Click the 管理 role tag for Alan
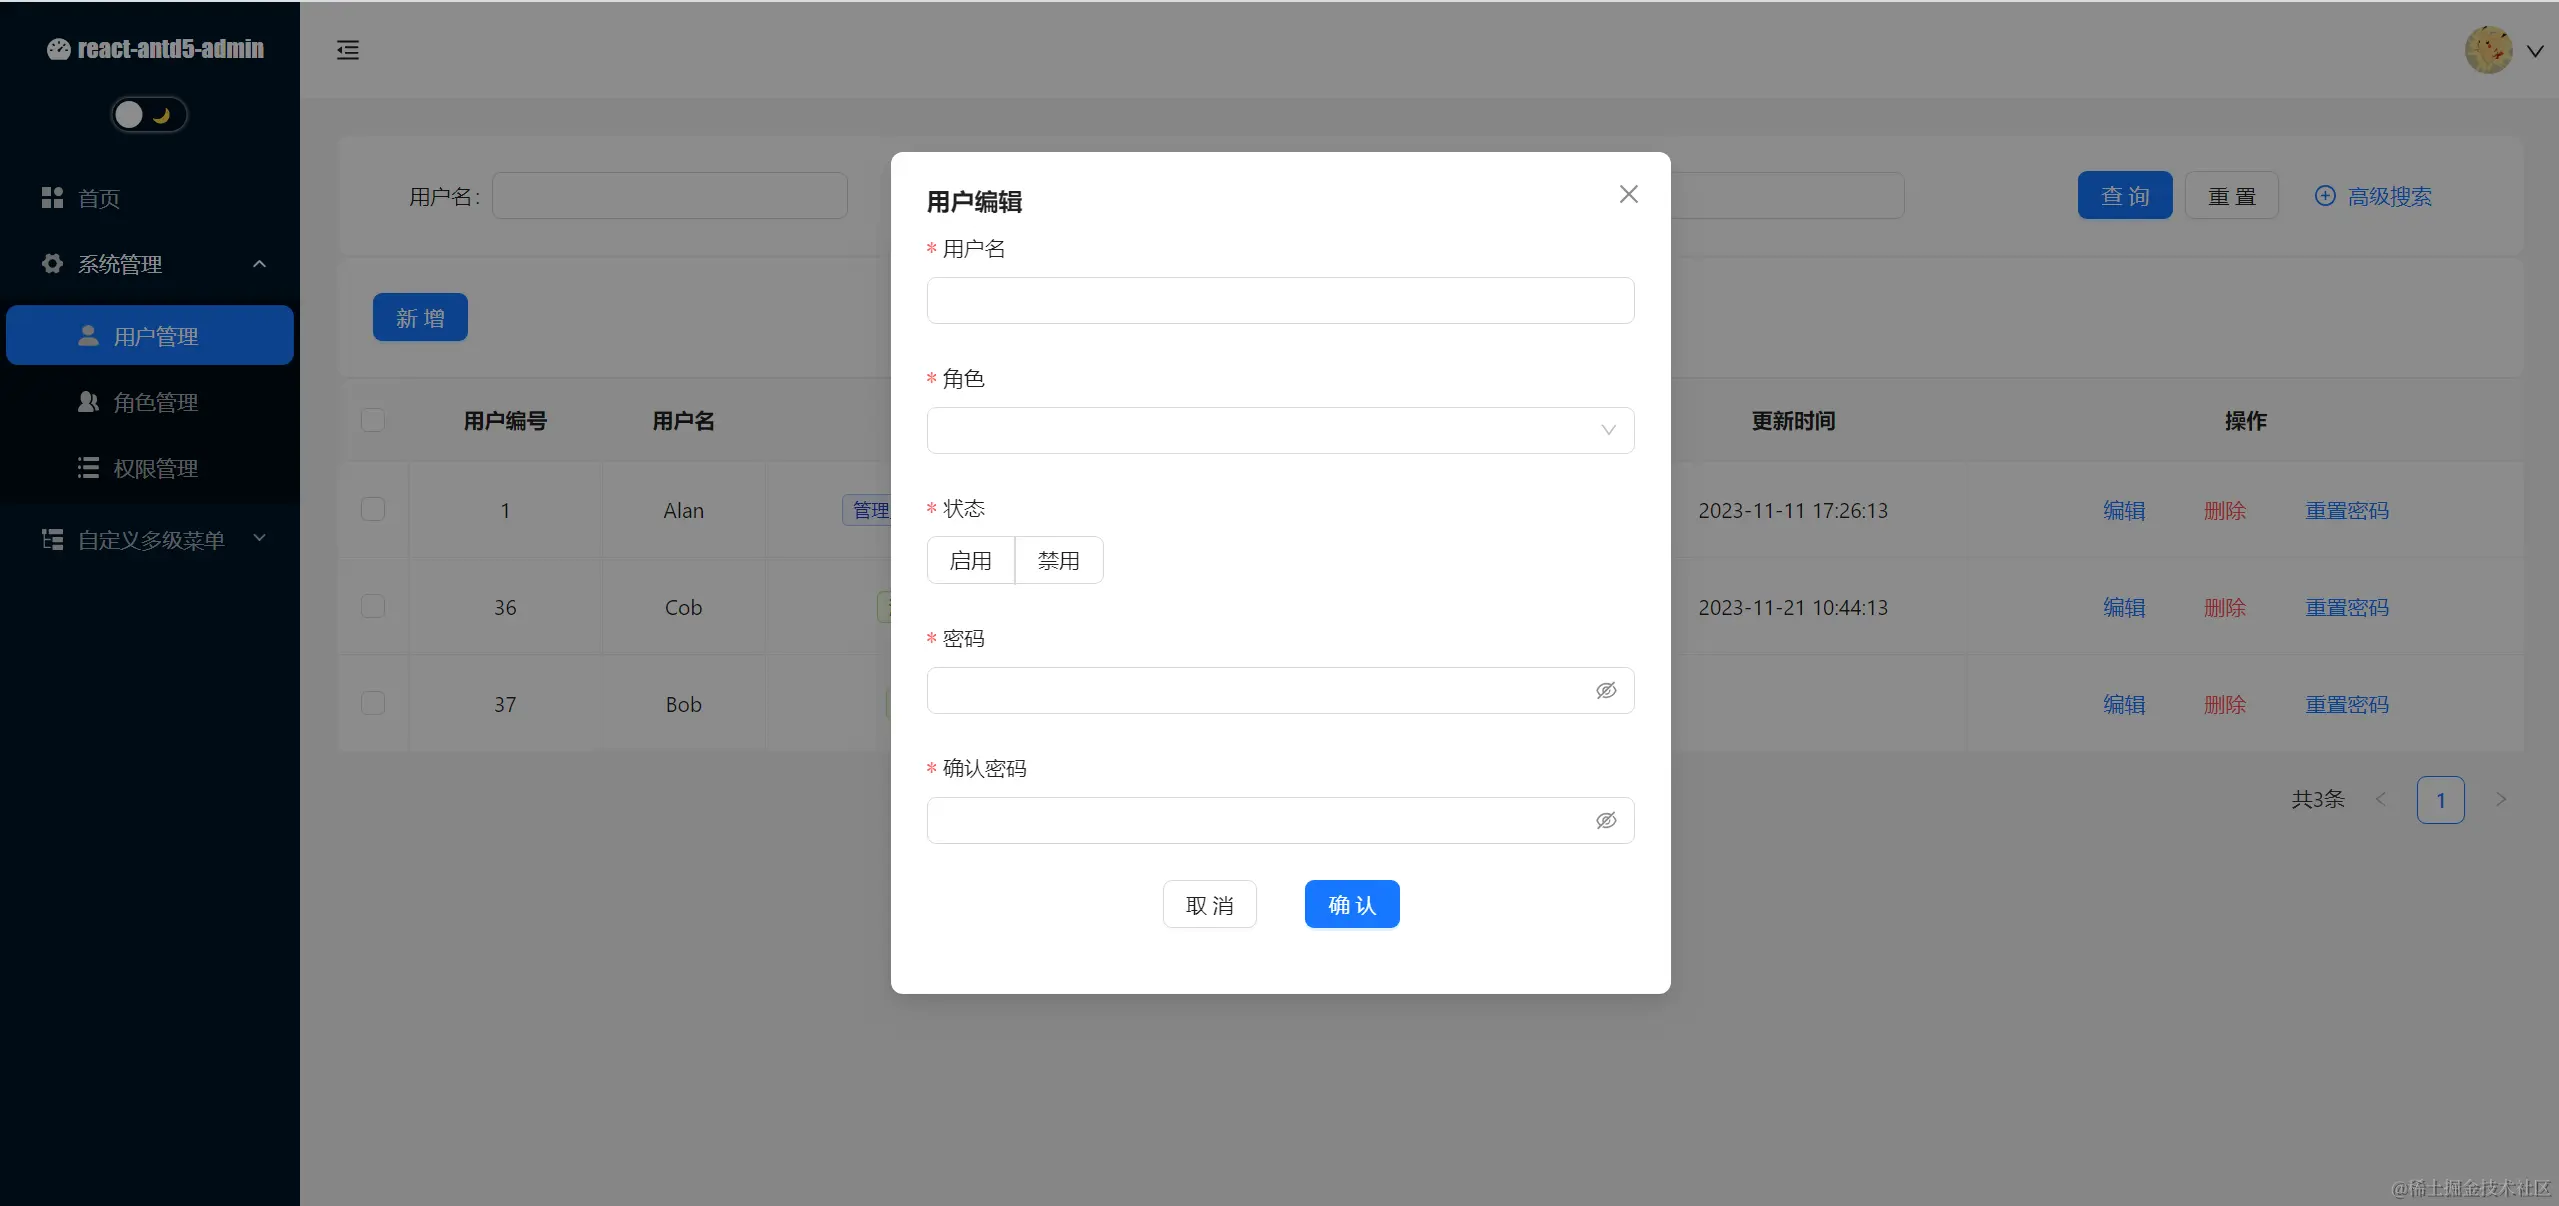The image size is (2559, 1206). pyautogui.click(x=868, y=510)
